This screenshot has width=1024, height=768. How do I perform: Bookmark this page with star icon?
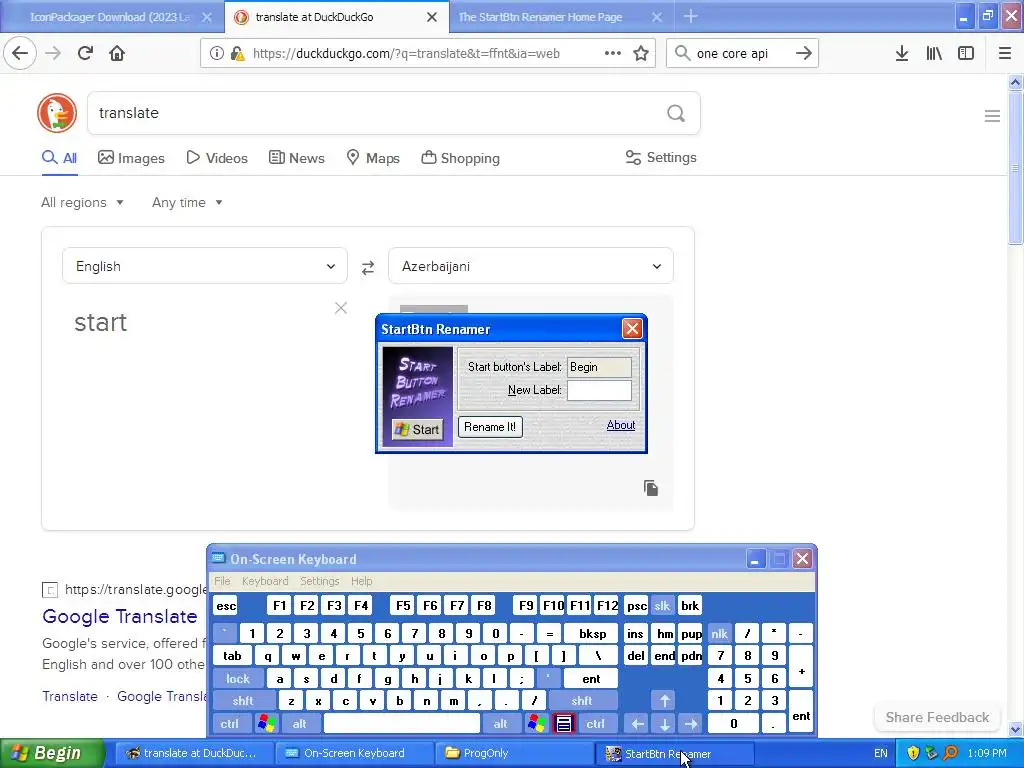click(641, 54)
